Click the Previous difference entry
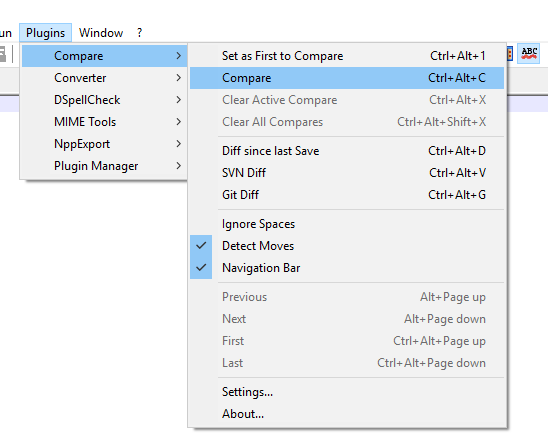 [347, 297]
